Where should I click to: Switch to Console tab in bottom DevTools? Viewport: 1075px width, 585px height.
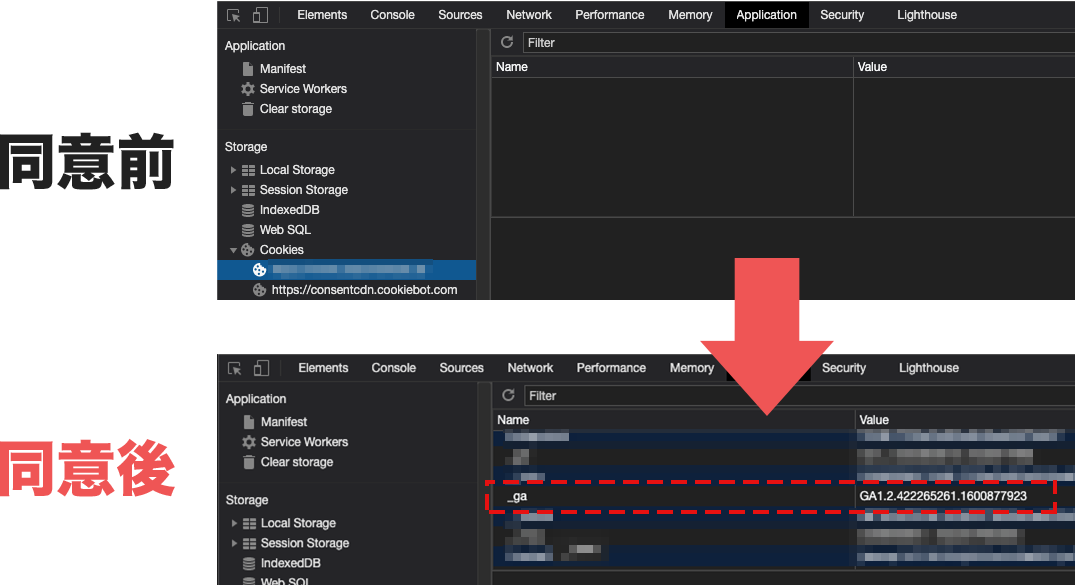pyautogui.click(x=394, y=368)
